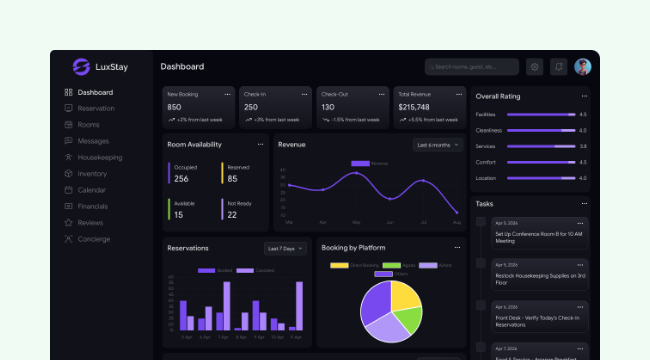
Task: Open Calendar in the sidebar
Action: coord(92,190)
